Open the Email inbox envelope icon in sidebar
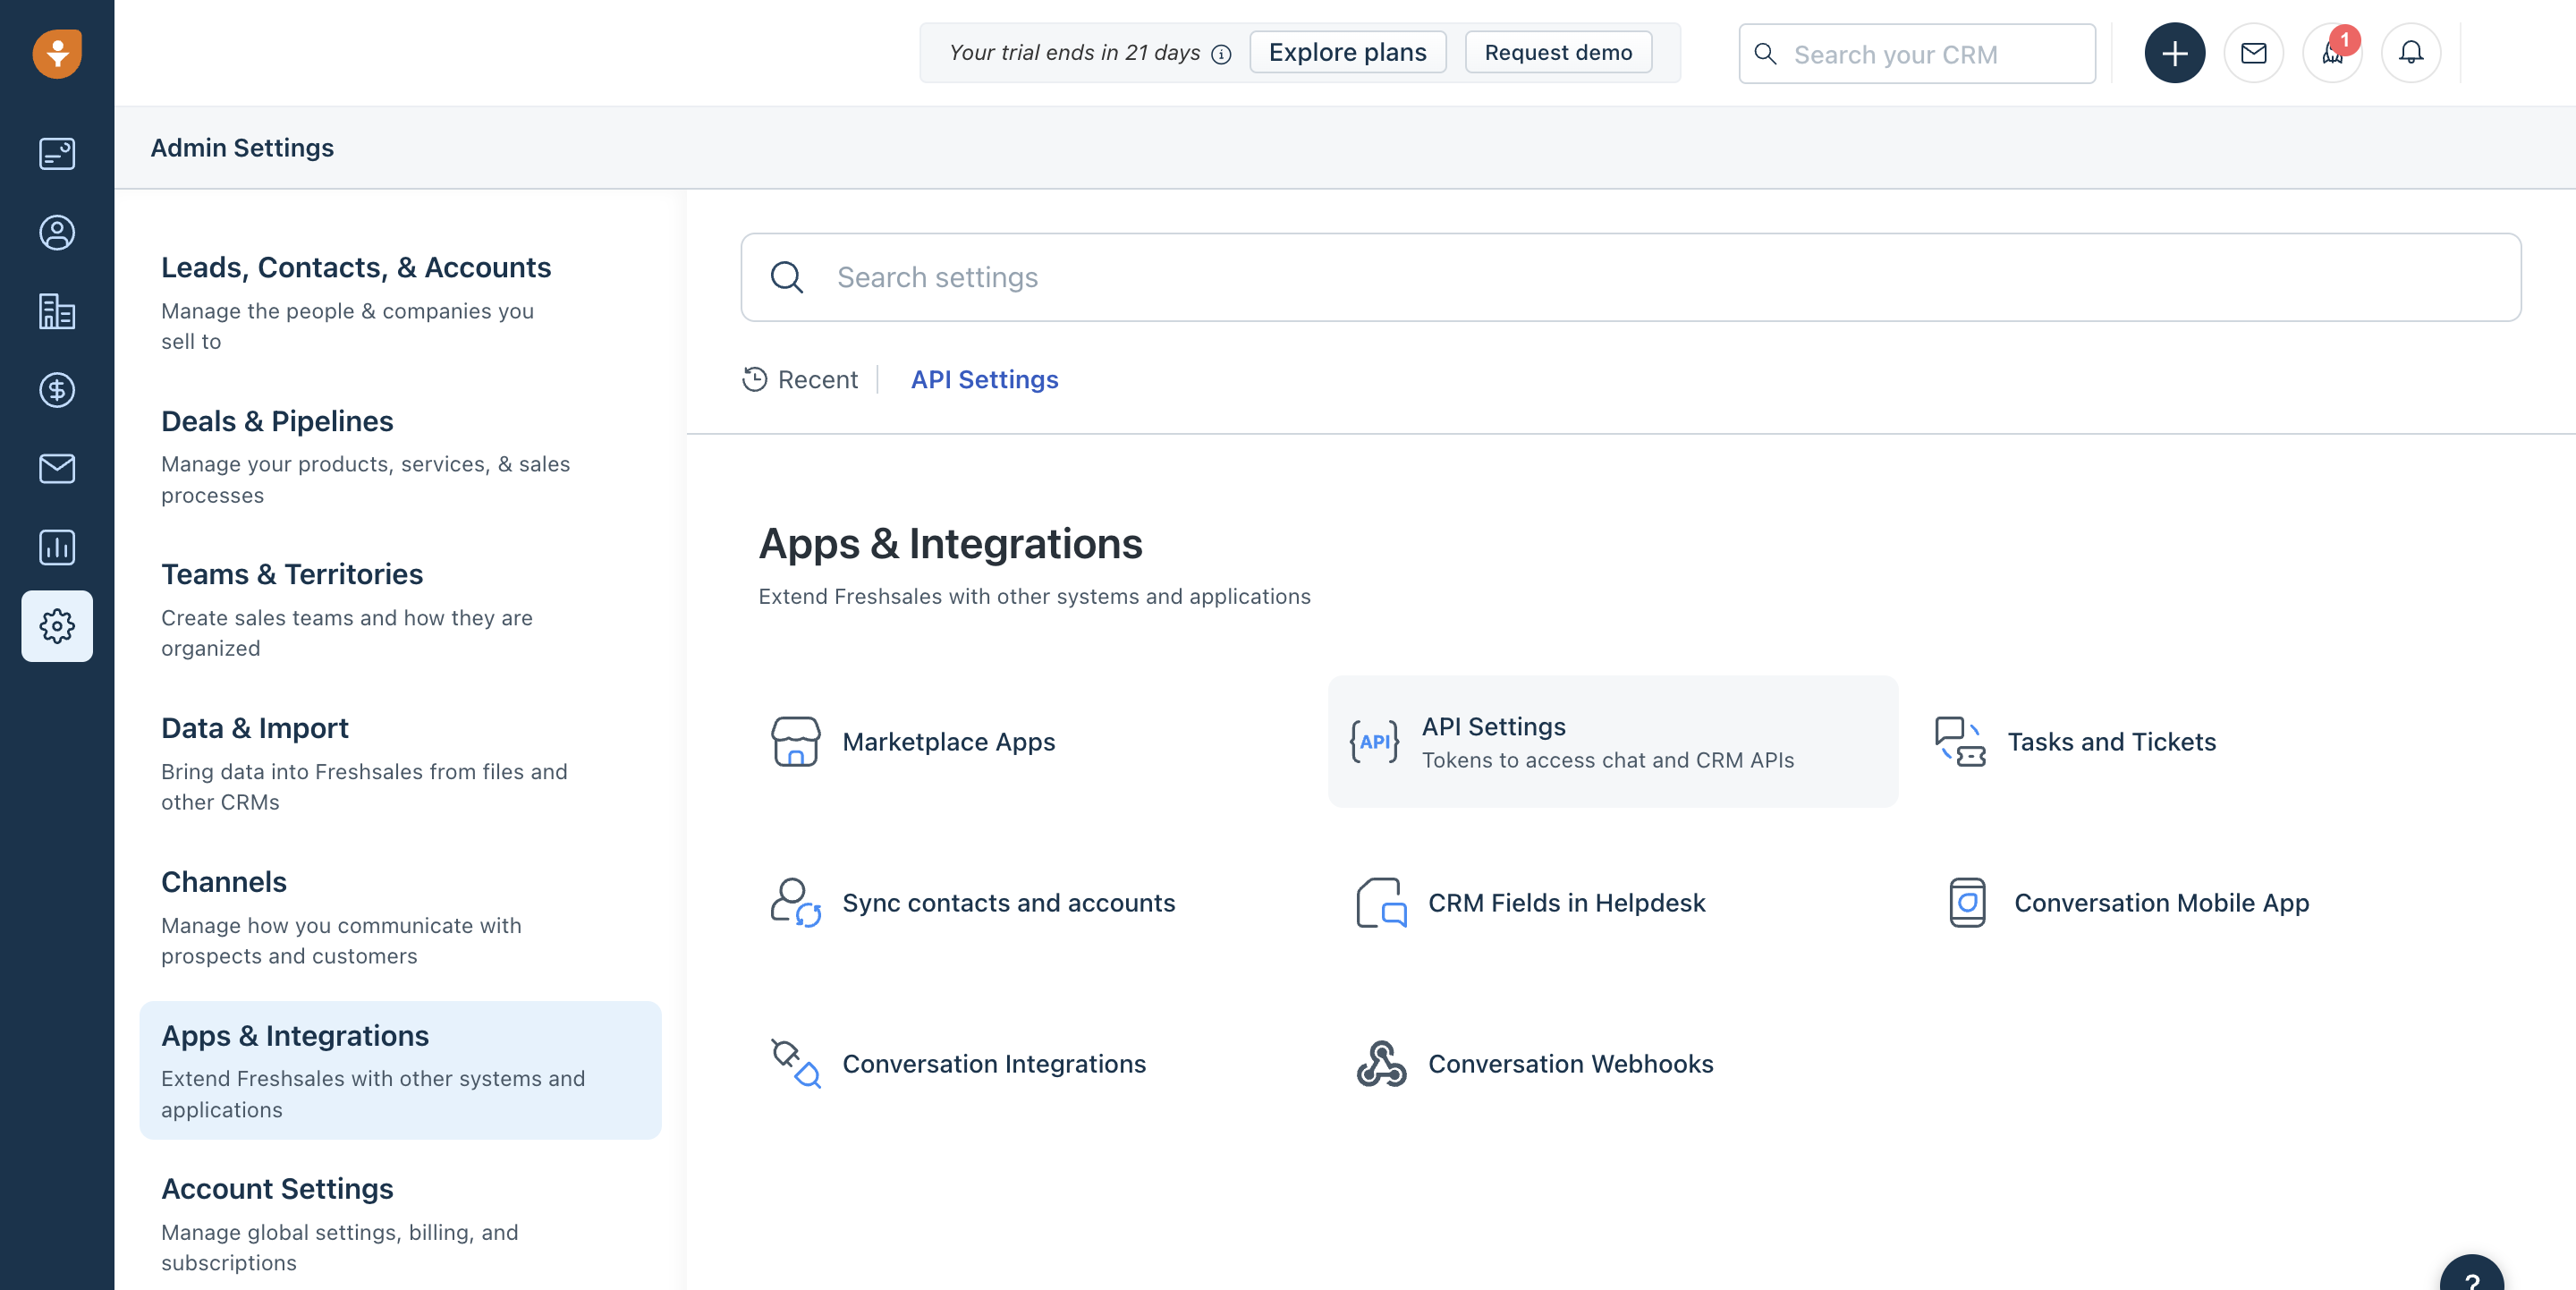 pyautogui.click(x=56, y=469)
